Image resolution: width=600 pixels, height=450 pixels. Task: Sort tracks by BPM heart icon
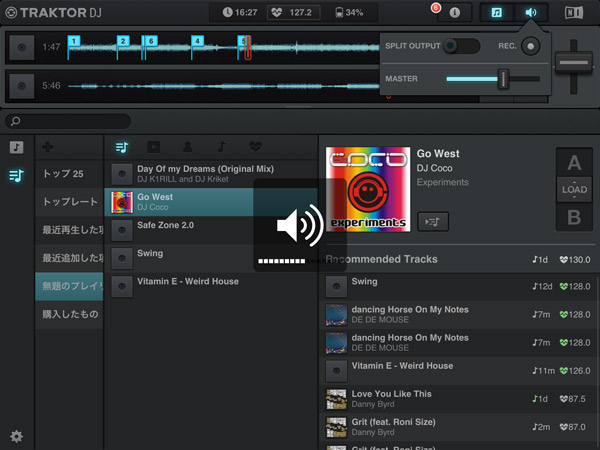pyautogui.click(x=255, y=147)
